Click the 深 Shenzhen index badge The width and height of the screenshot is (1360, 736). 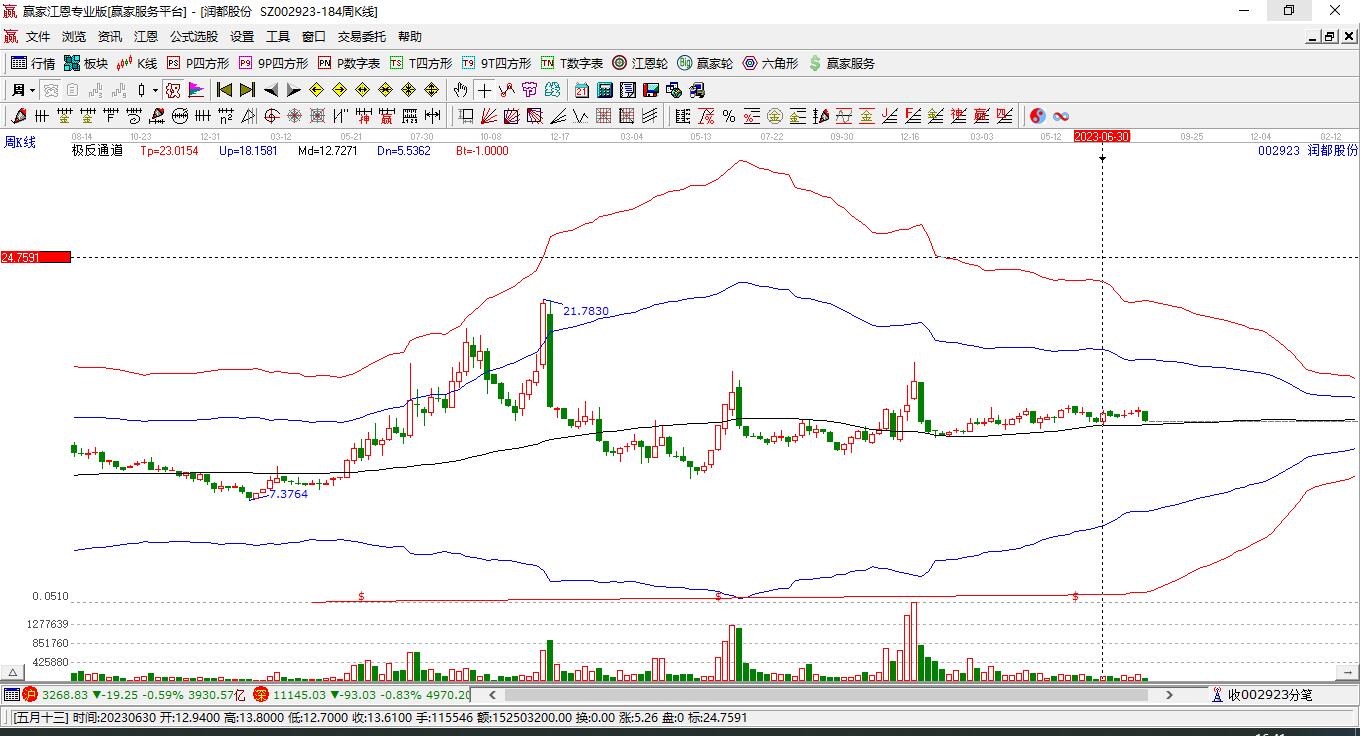point(261,694)
